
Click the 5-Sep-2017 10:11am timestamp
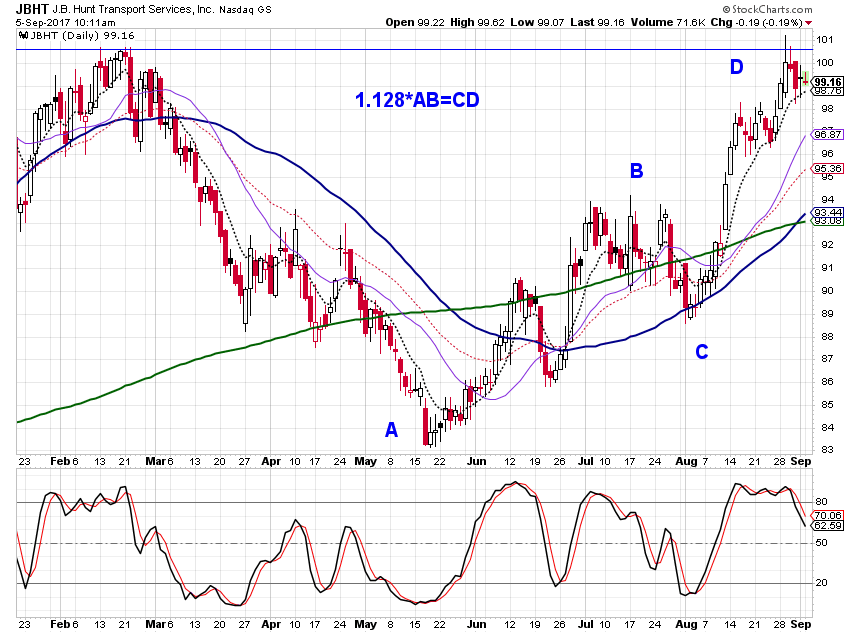[x=66, y=23]
